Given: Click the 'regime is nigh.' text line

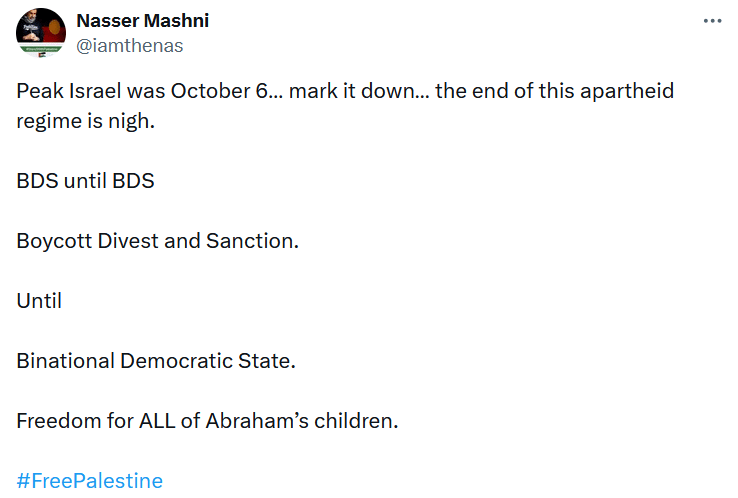Looking at the screenshot, I should 86,121.
